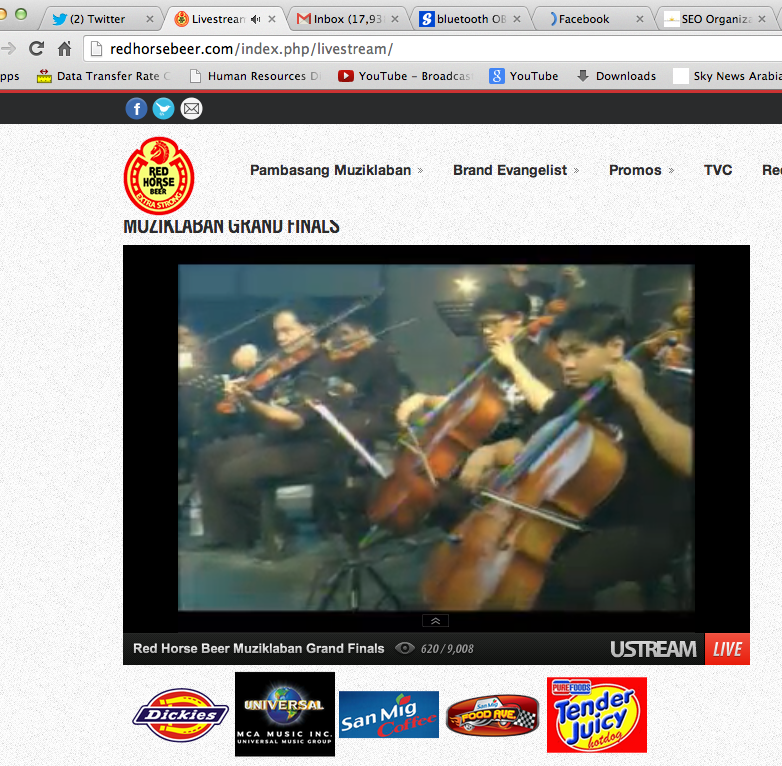Click the red LIVE badge
The height and width of the screenshot is (766, 782).
[x=727, y=649]
